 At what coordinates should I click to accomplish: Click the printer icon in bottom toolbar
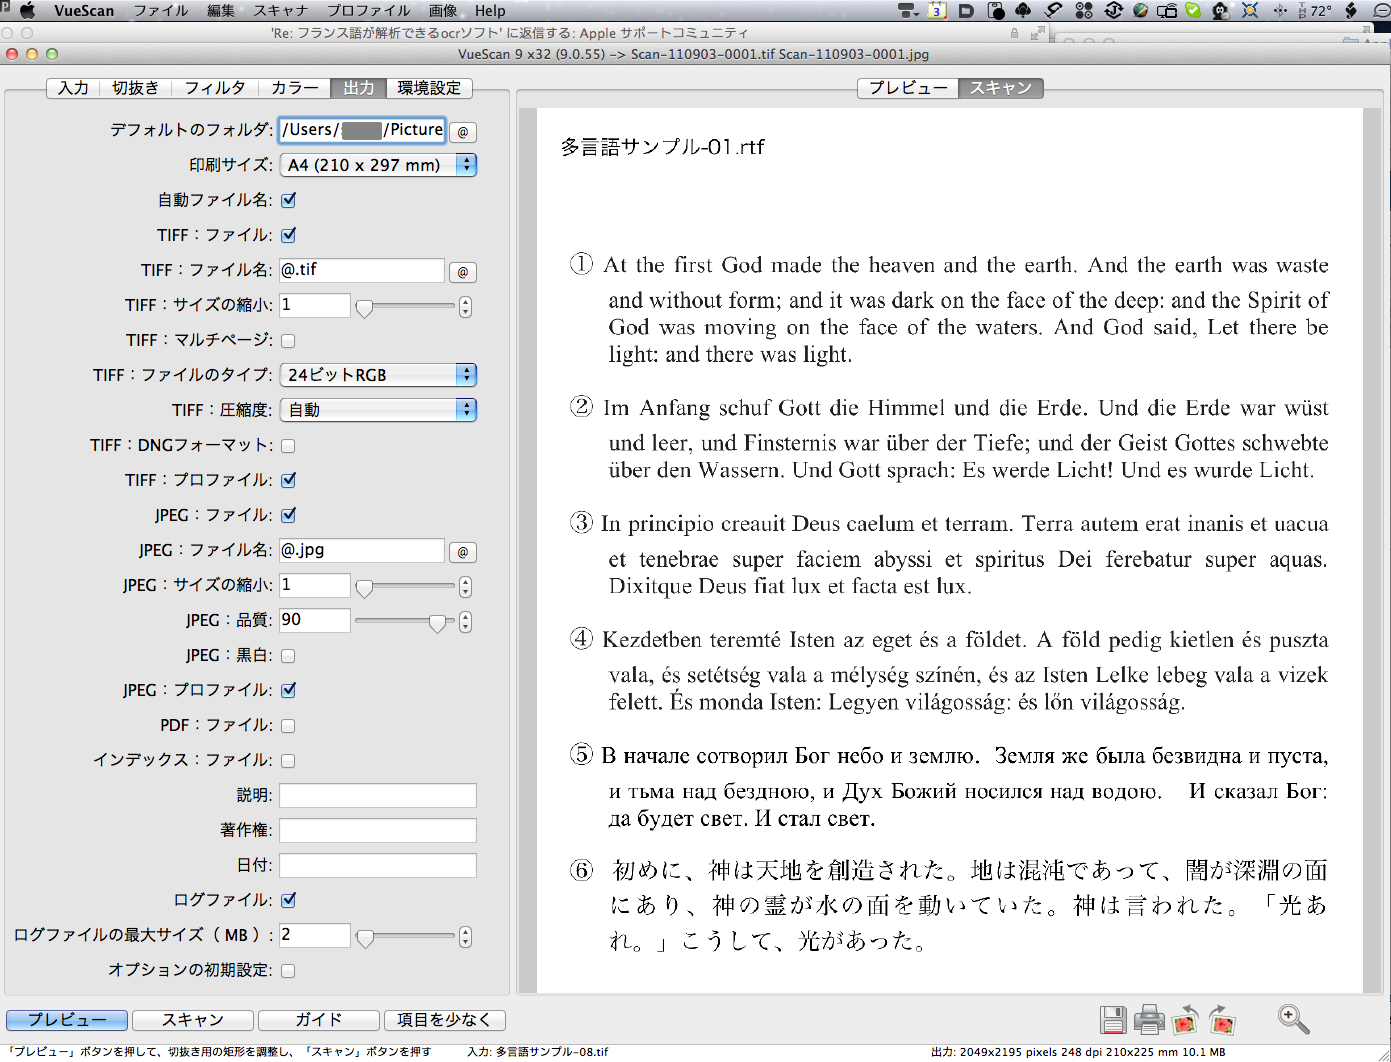(x=1149, y=1020)
